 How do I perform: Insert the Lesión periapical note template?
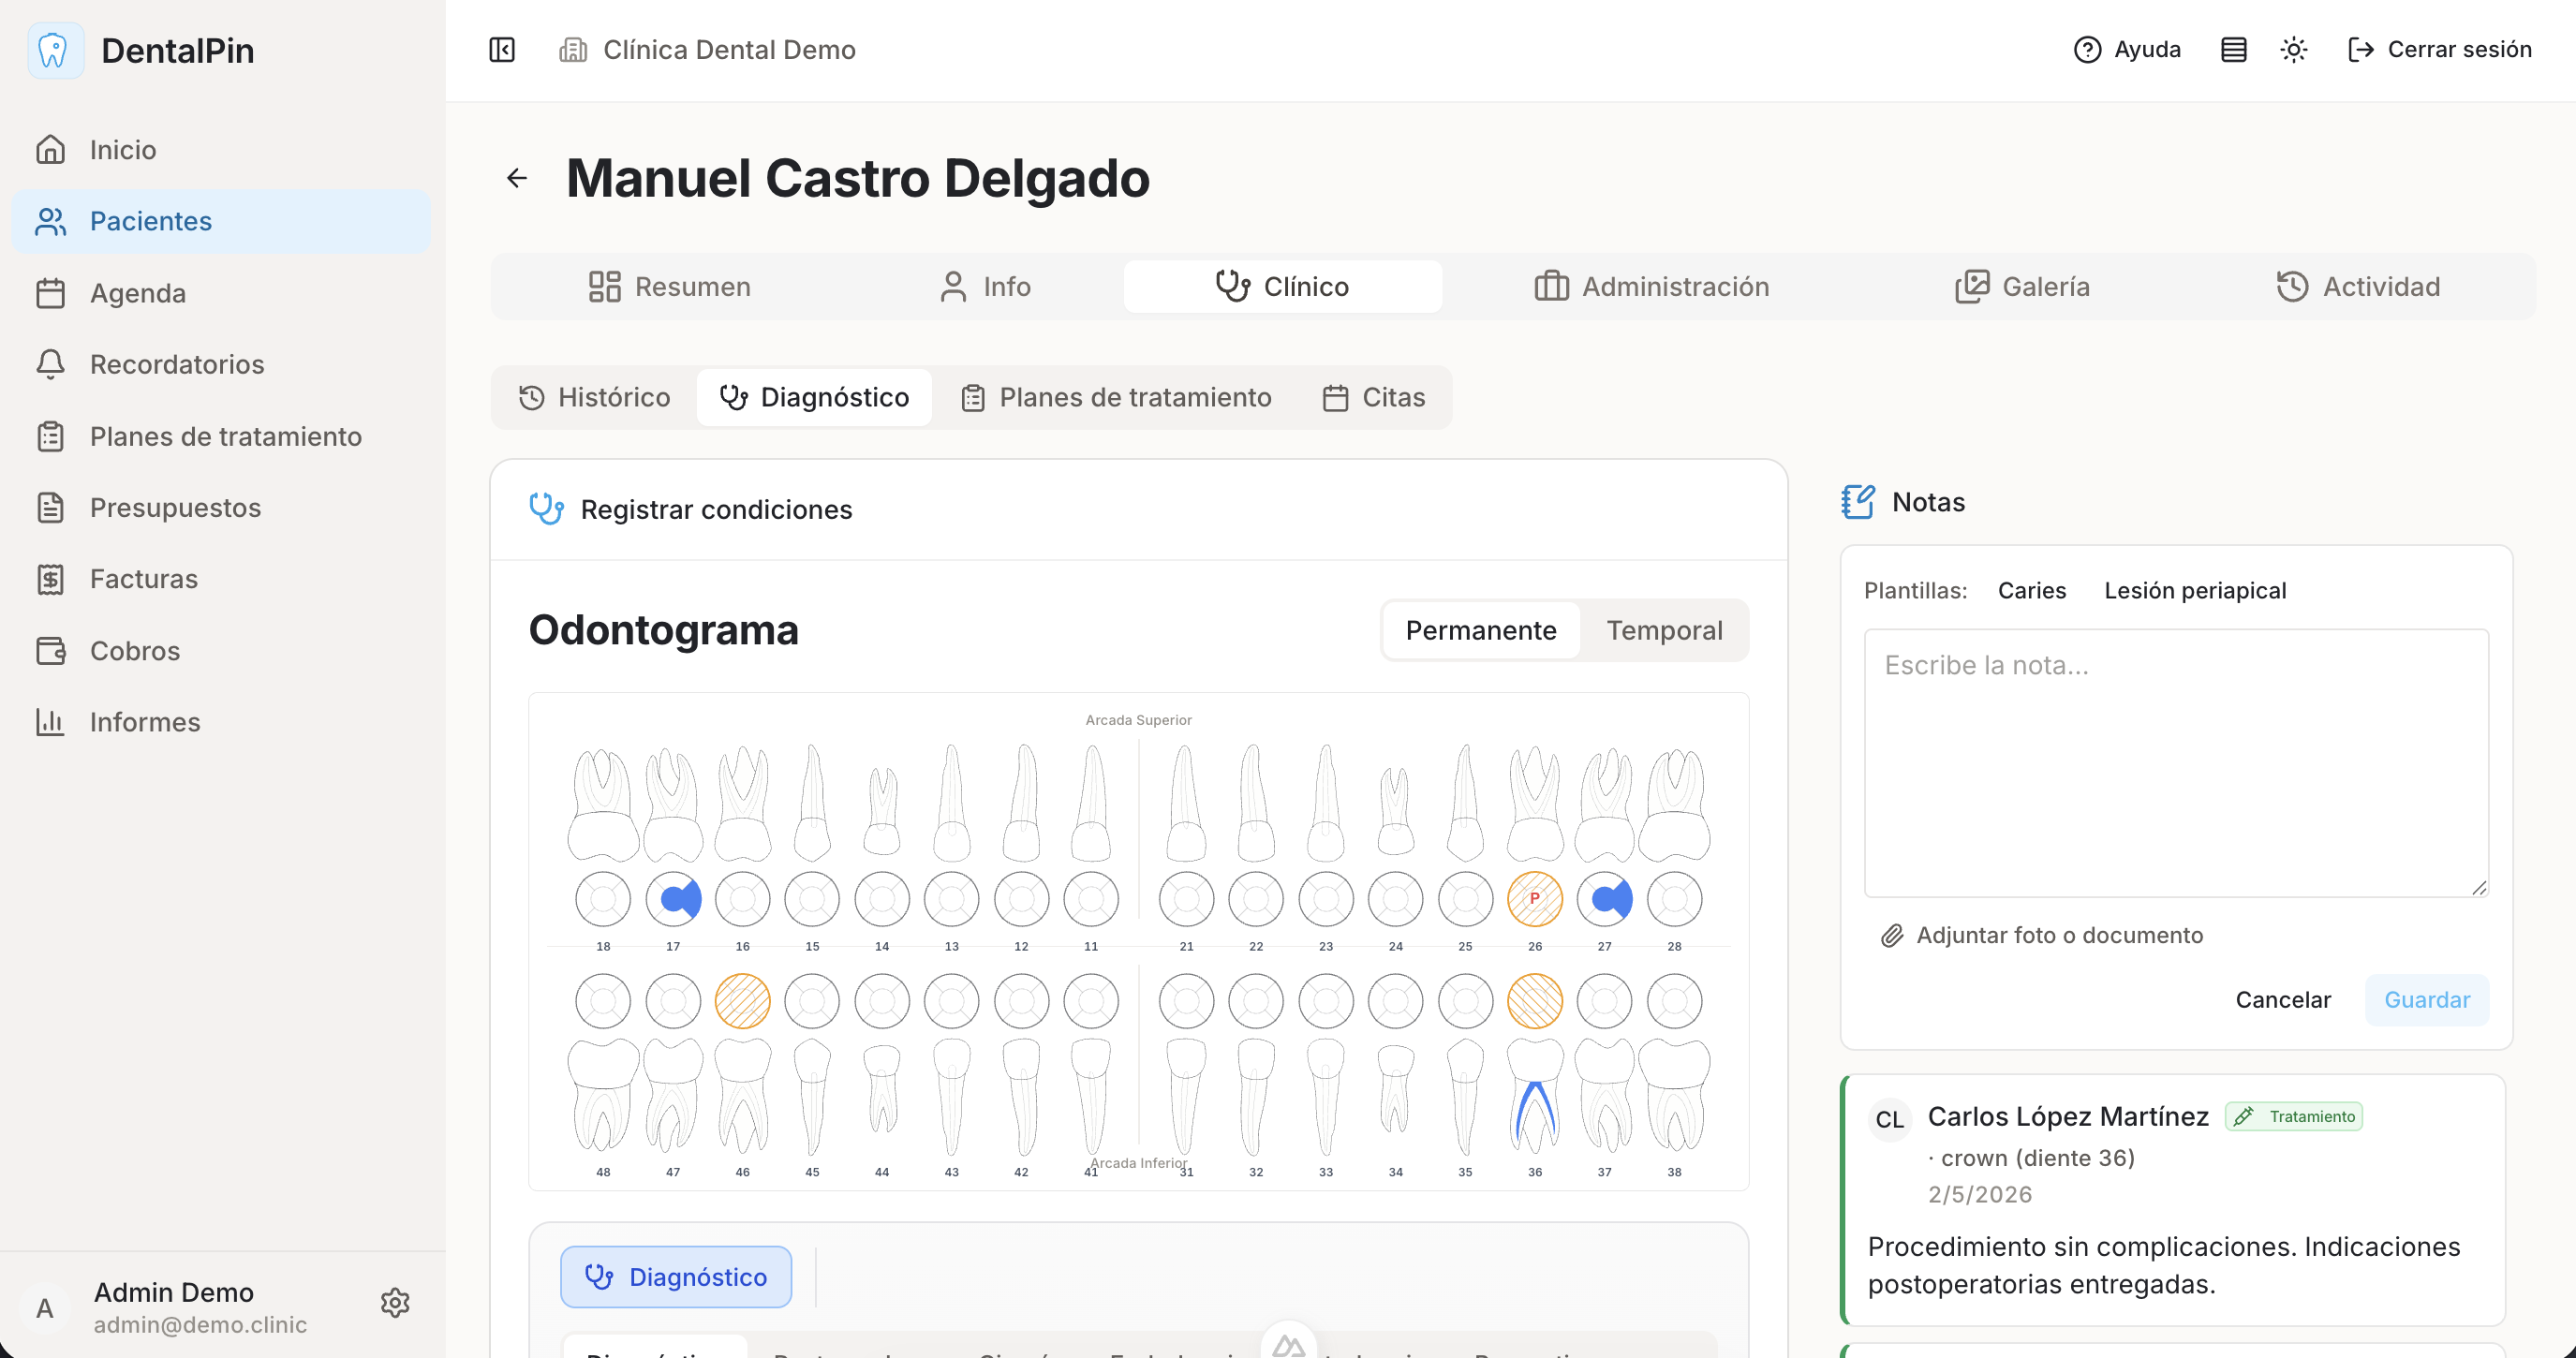(x=2195, y=591)
